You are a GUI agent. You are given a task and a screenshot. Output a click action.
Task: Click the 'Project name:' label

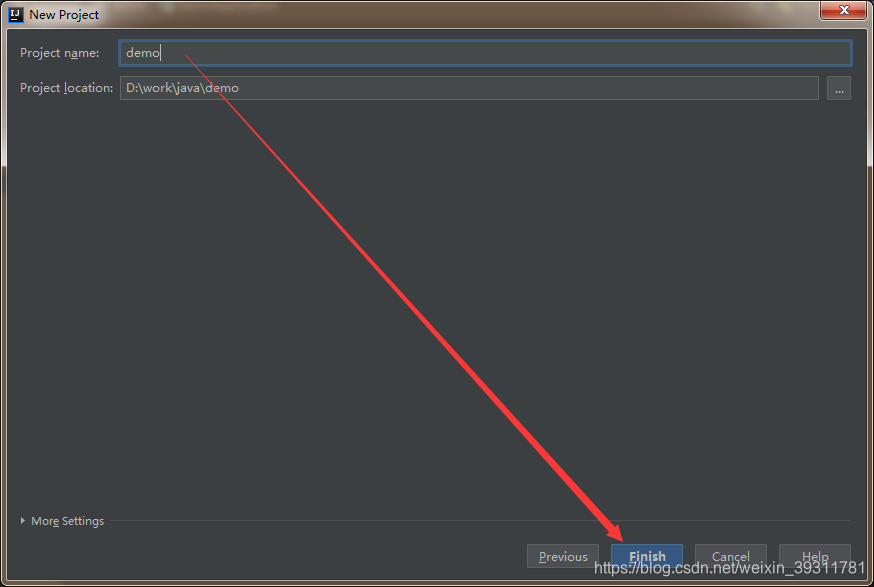60,53
